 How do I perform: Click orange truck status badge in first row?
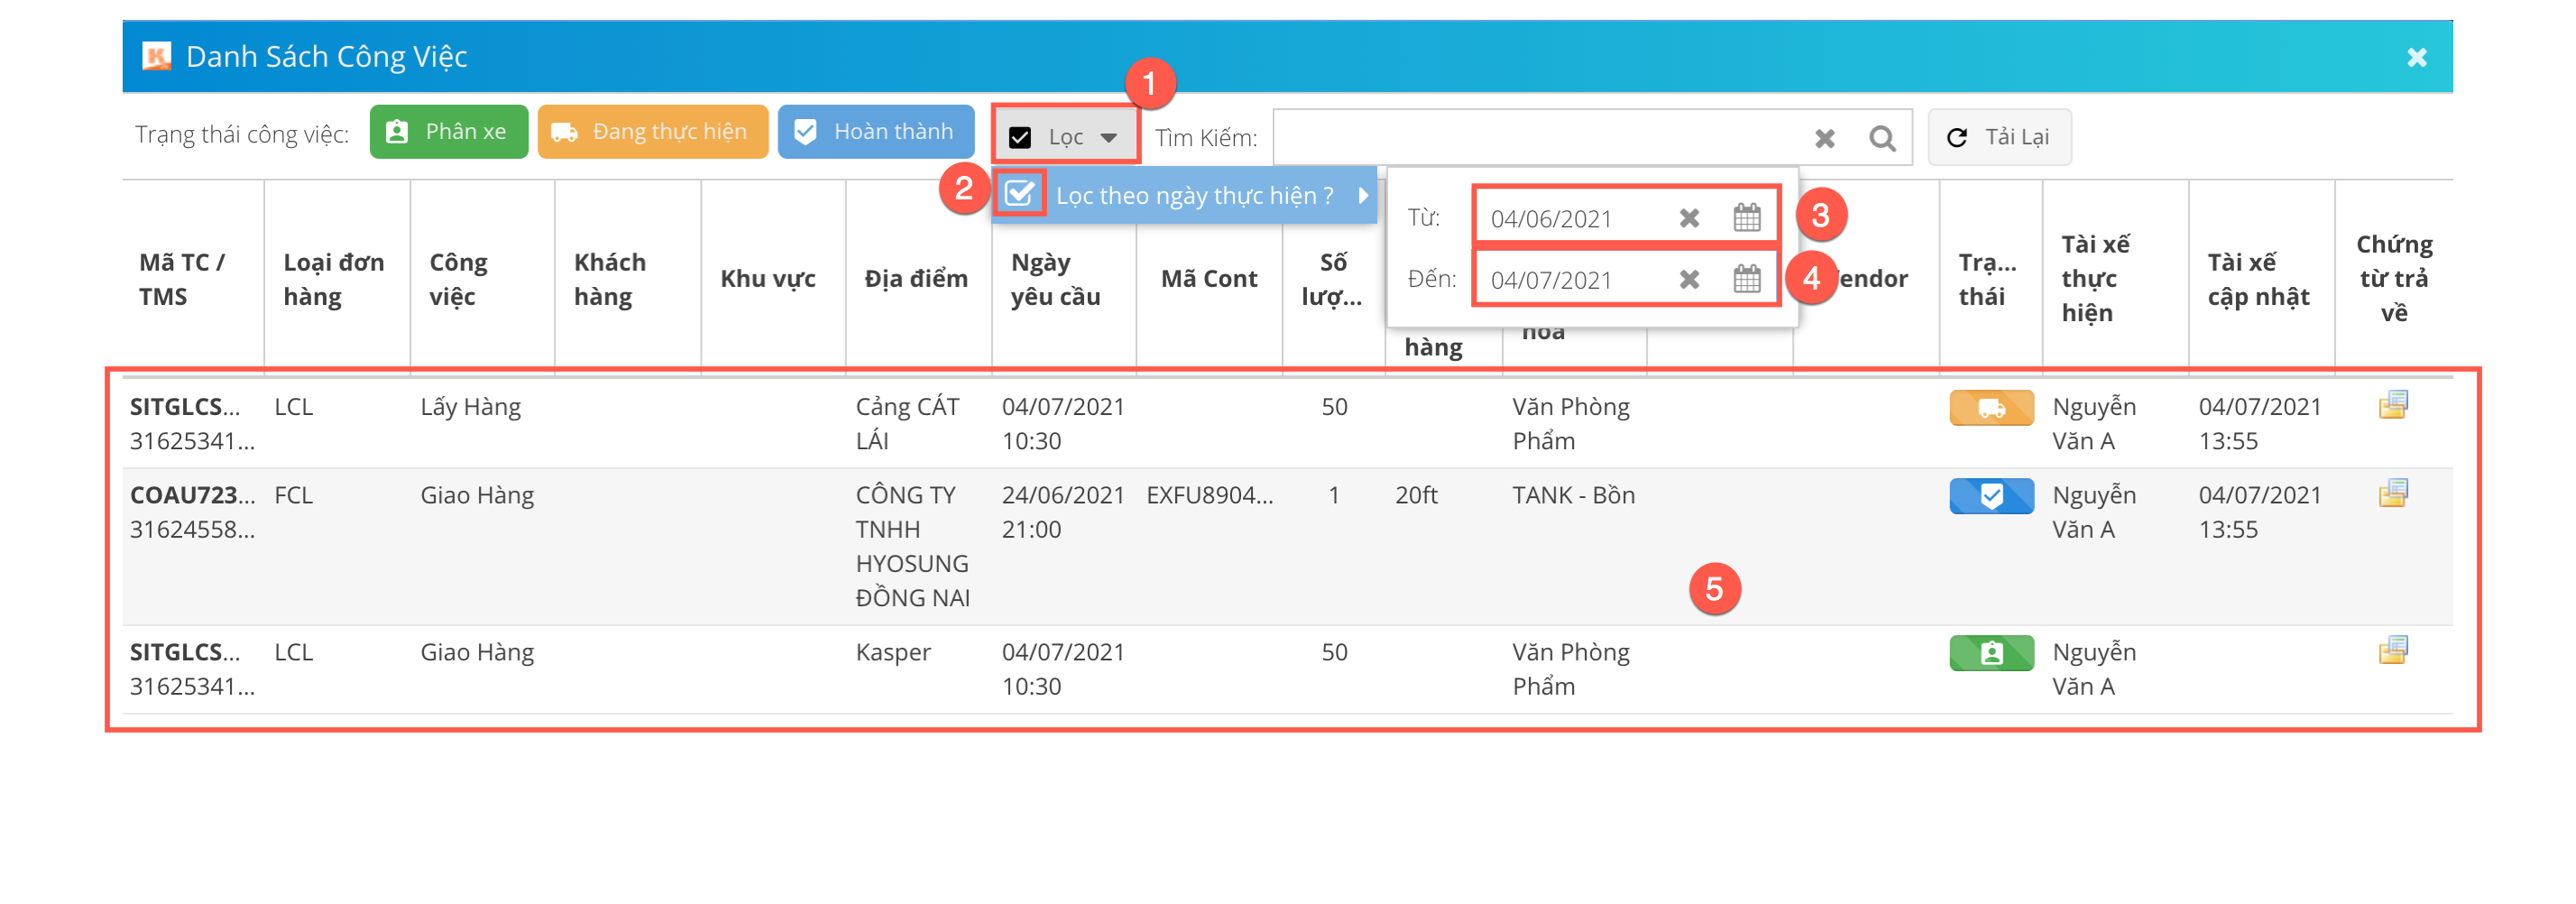1990,408
